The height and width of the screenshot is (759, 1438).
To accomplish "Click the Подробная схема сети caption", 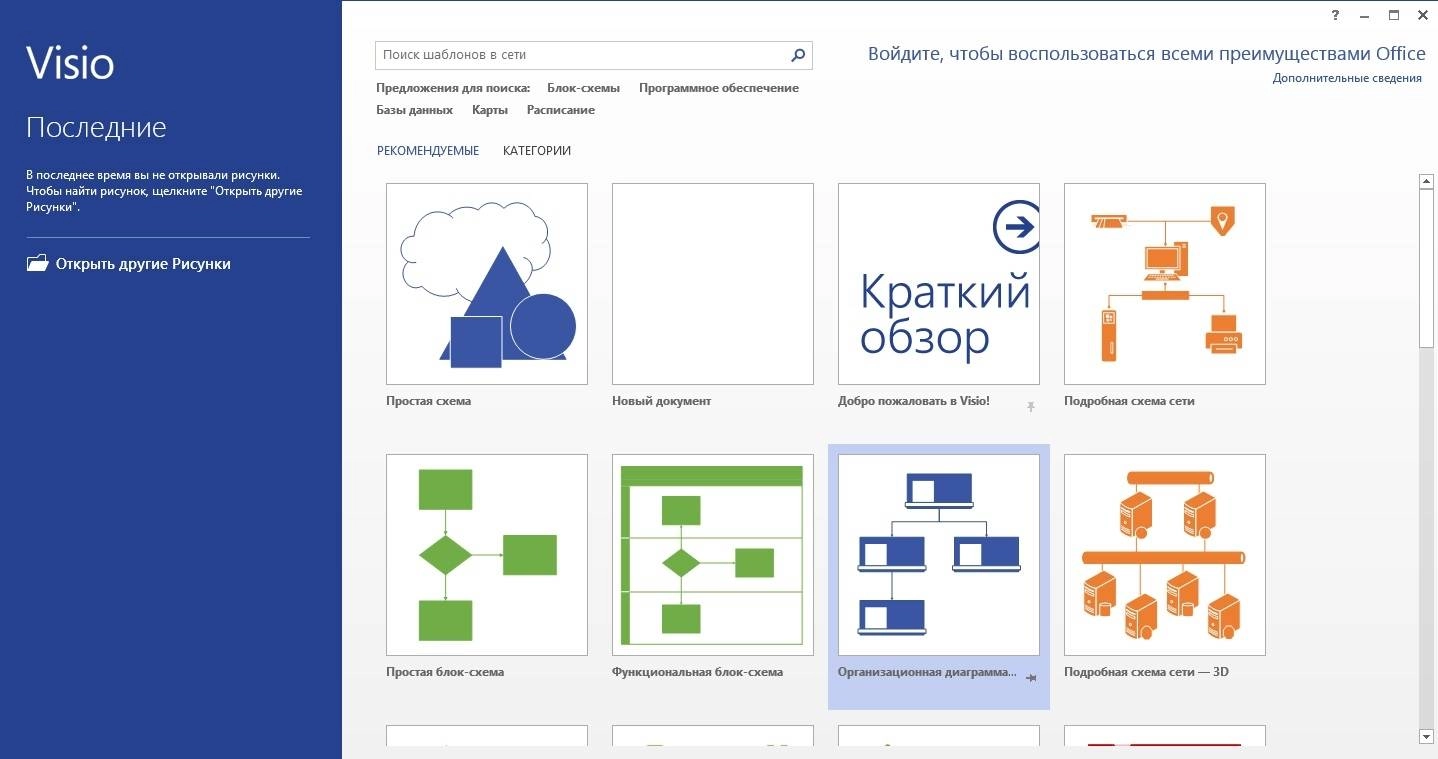I will coord(1129,401).
